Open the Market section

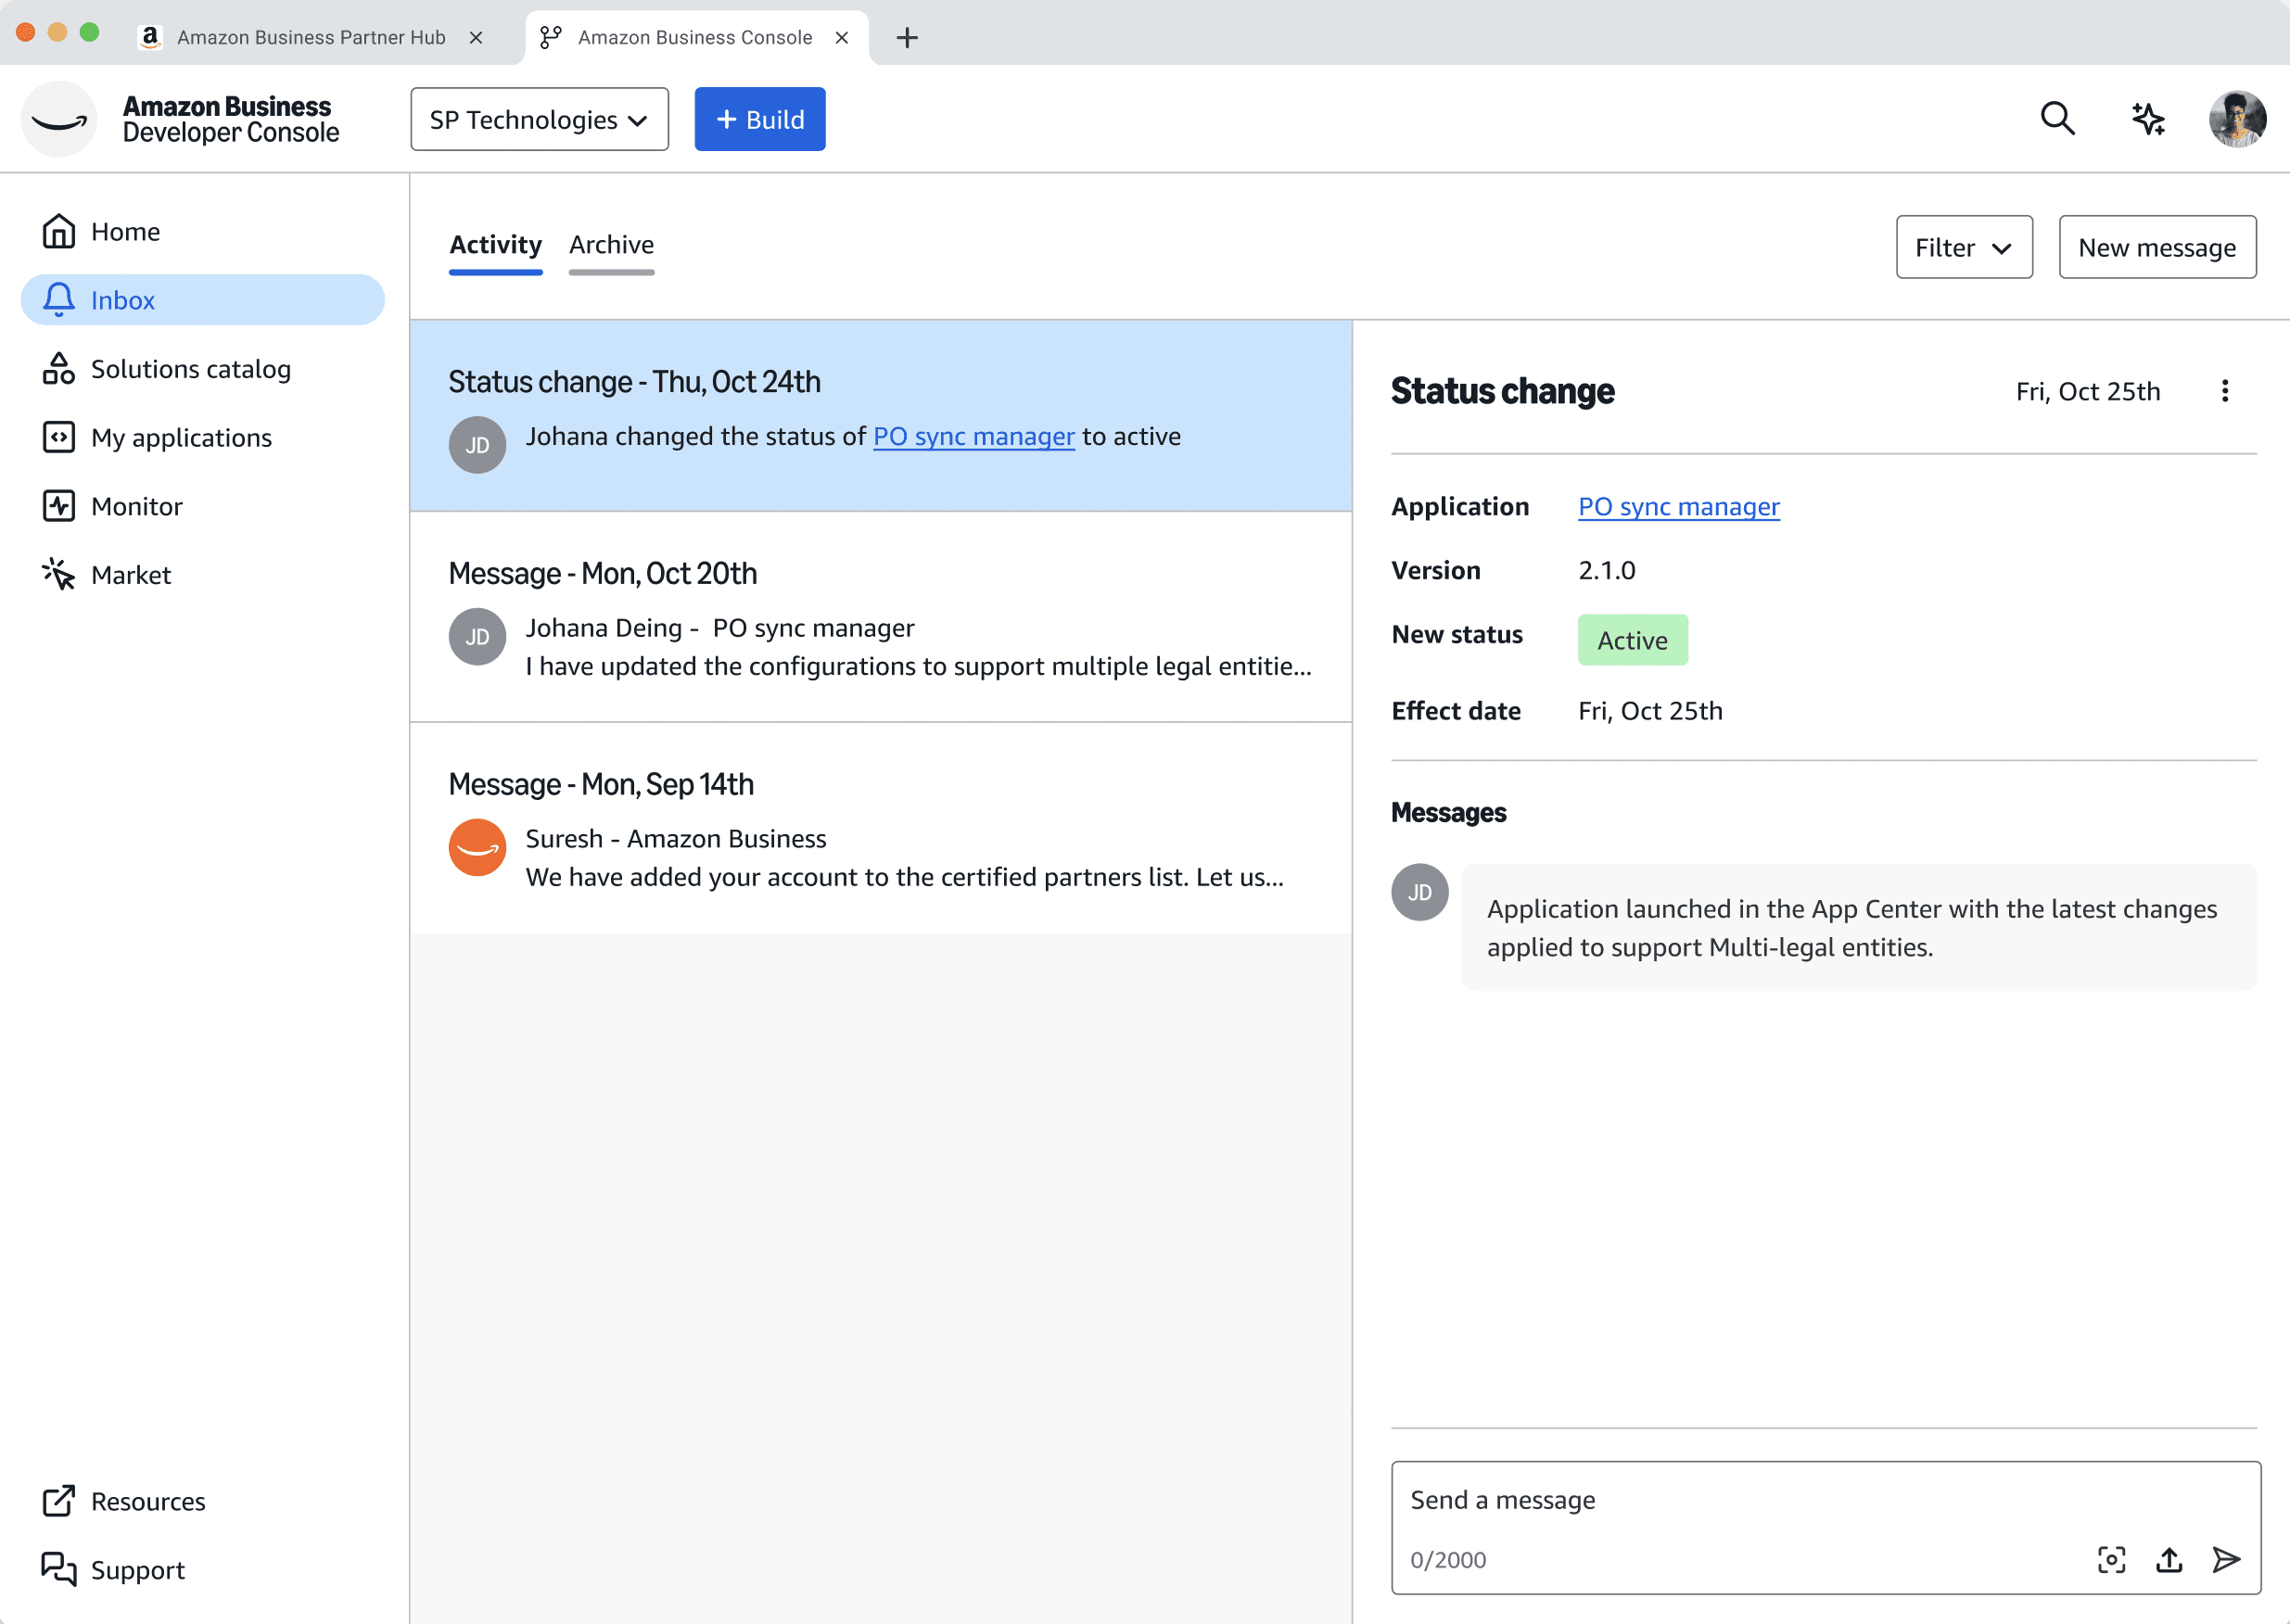pos(130,575)
